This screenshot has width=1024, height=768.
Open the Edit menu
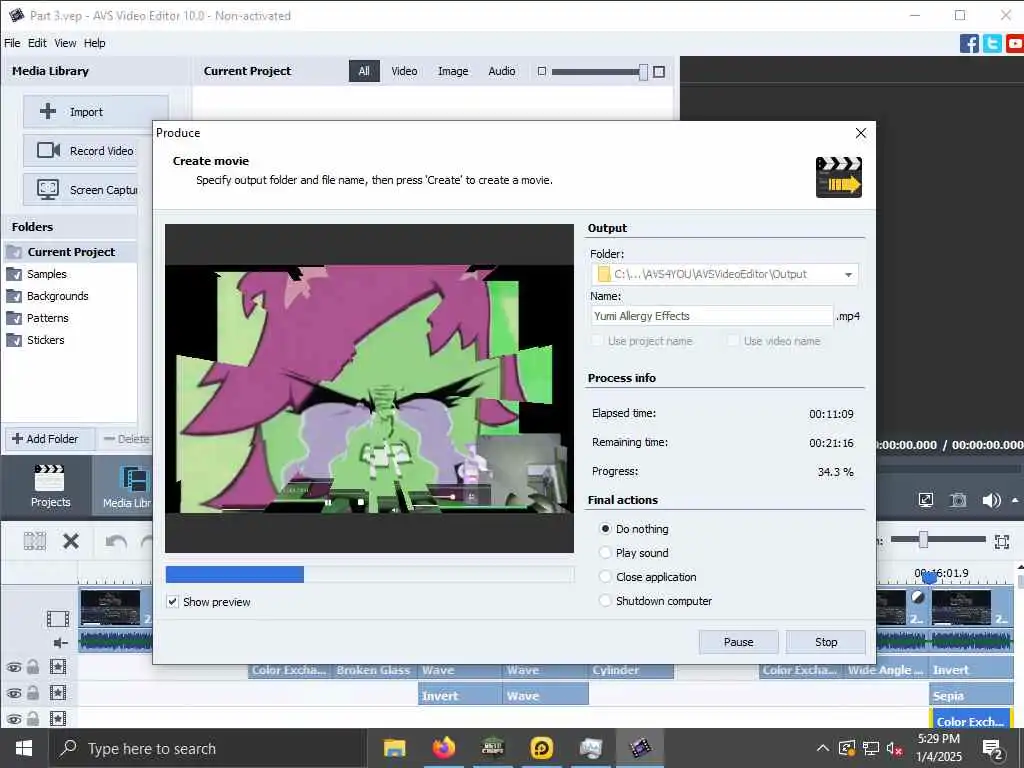37,43
